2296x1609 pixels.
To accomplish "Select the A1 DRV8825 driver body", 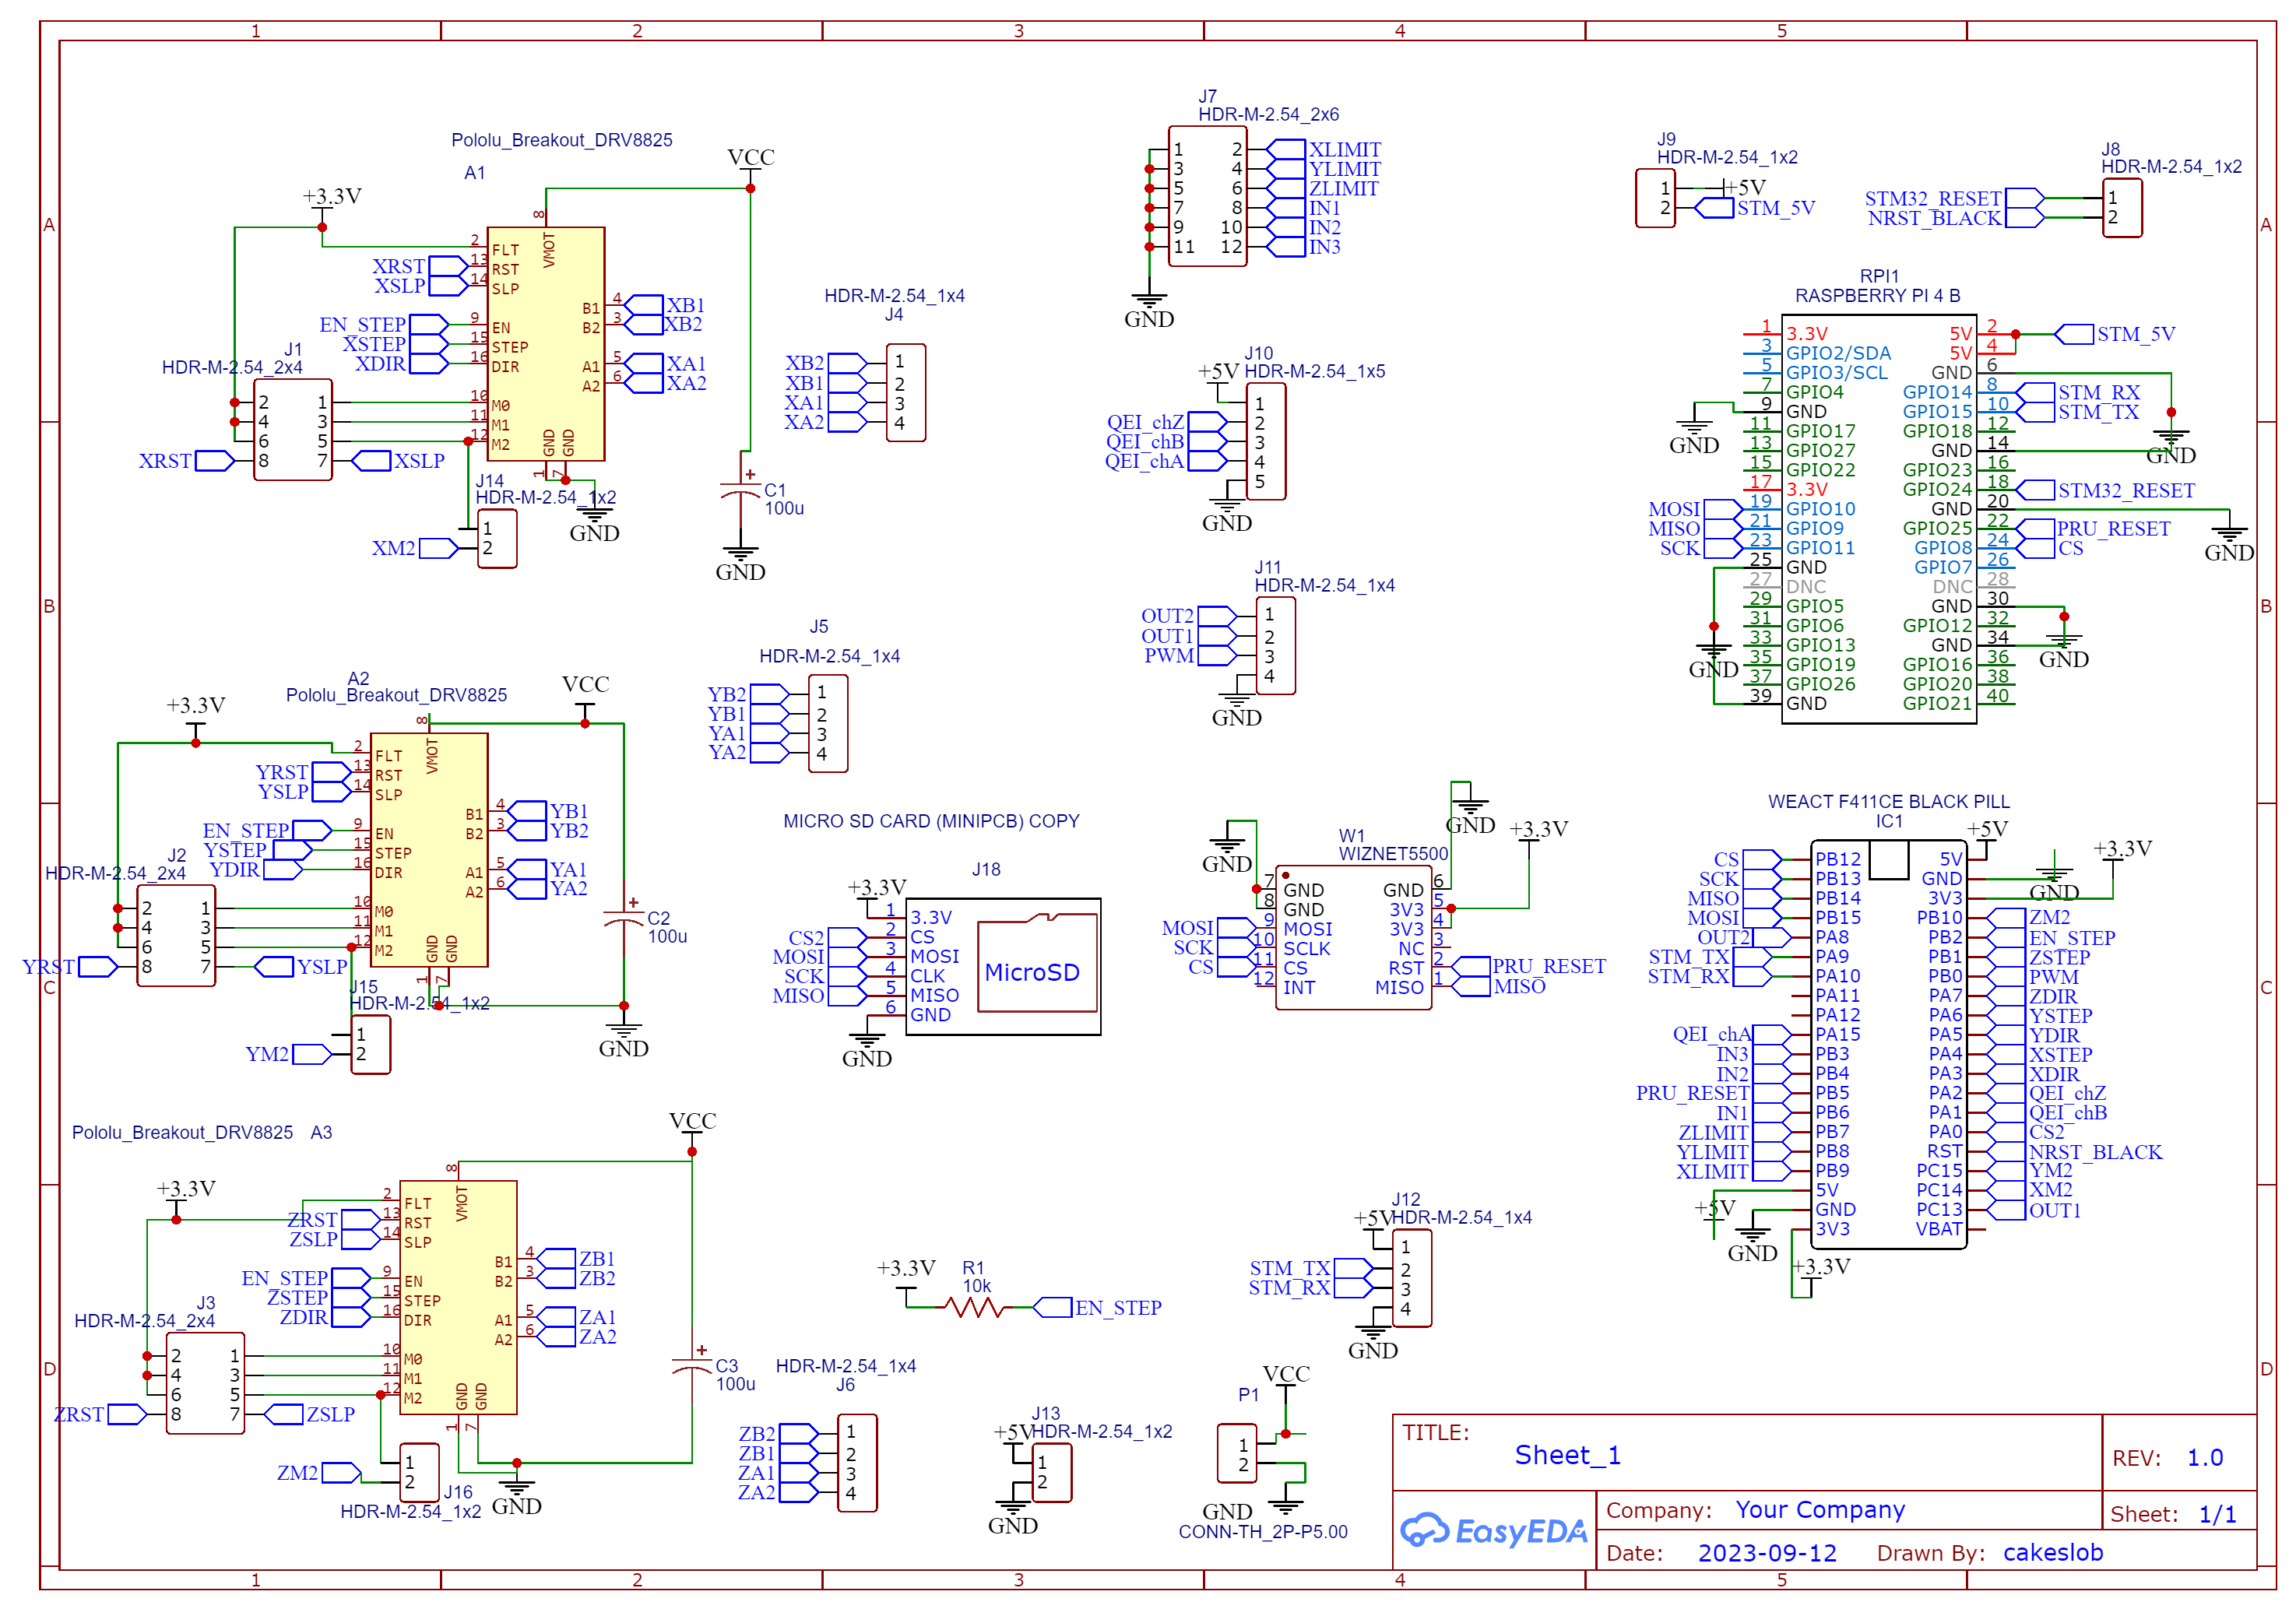I will point(546,344).
